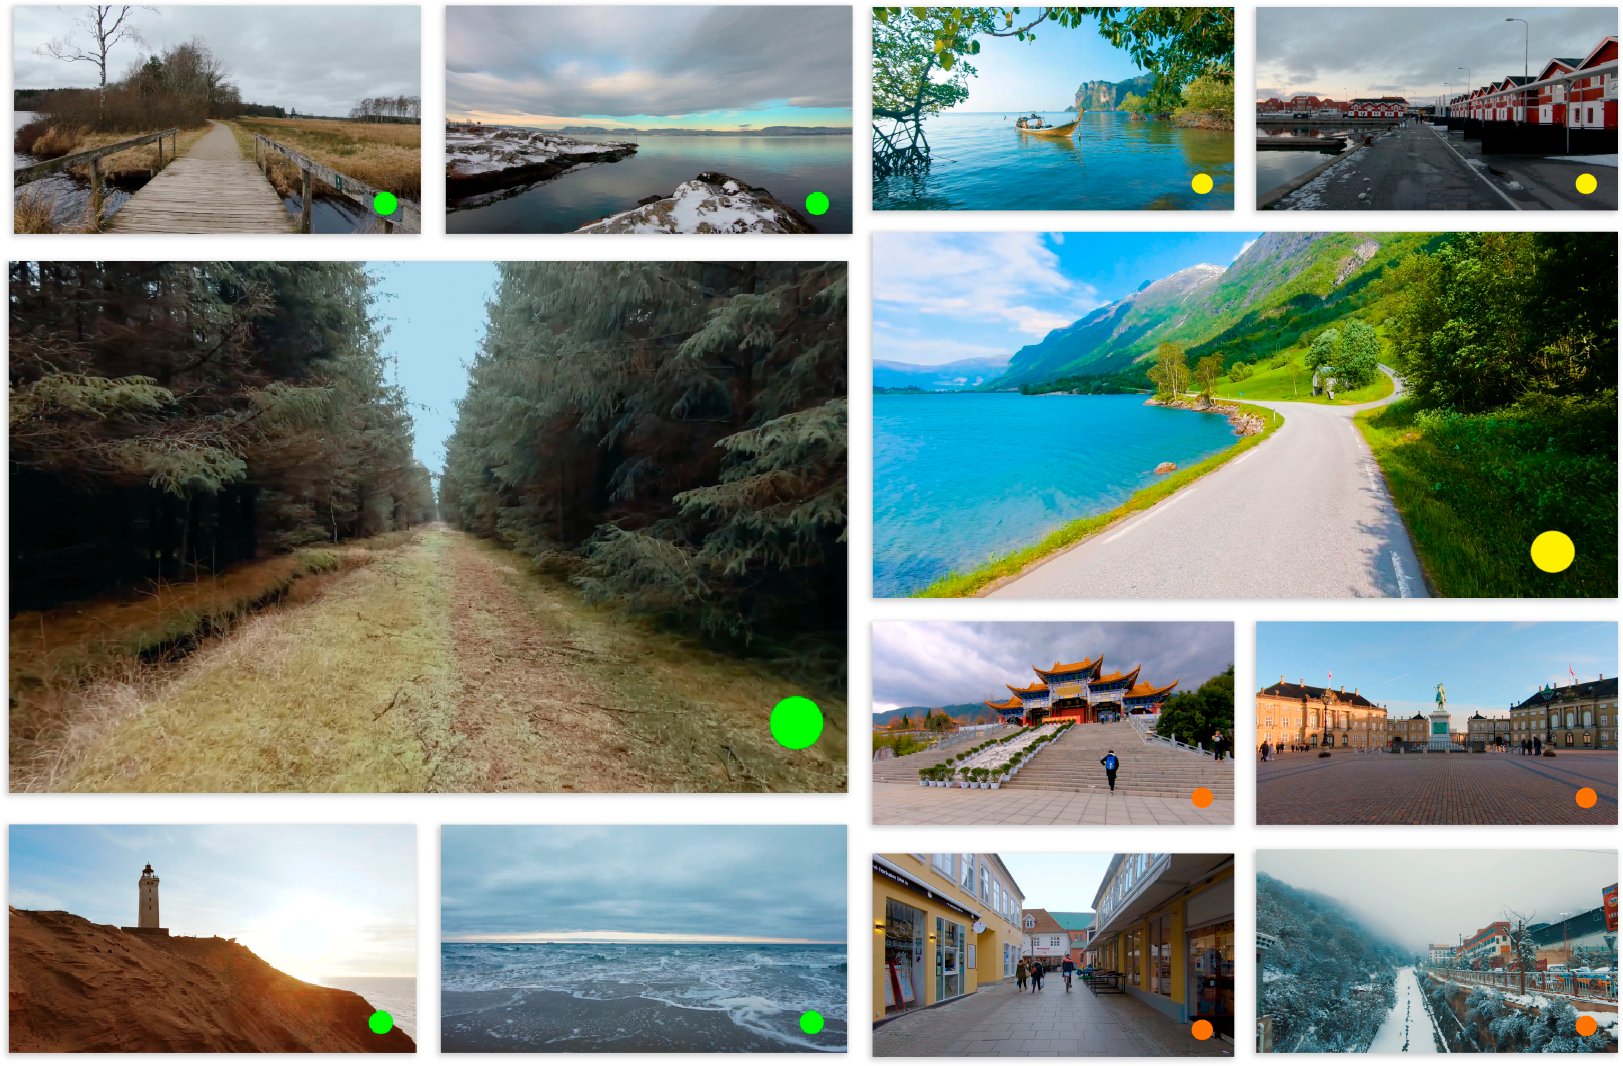The width and height of the screenshot is (1623, 1066).
Task: Open the lighthouse on dune photo
Action: click(x=213, y=938)
